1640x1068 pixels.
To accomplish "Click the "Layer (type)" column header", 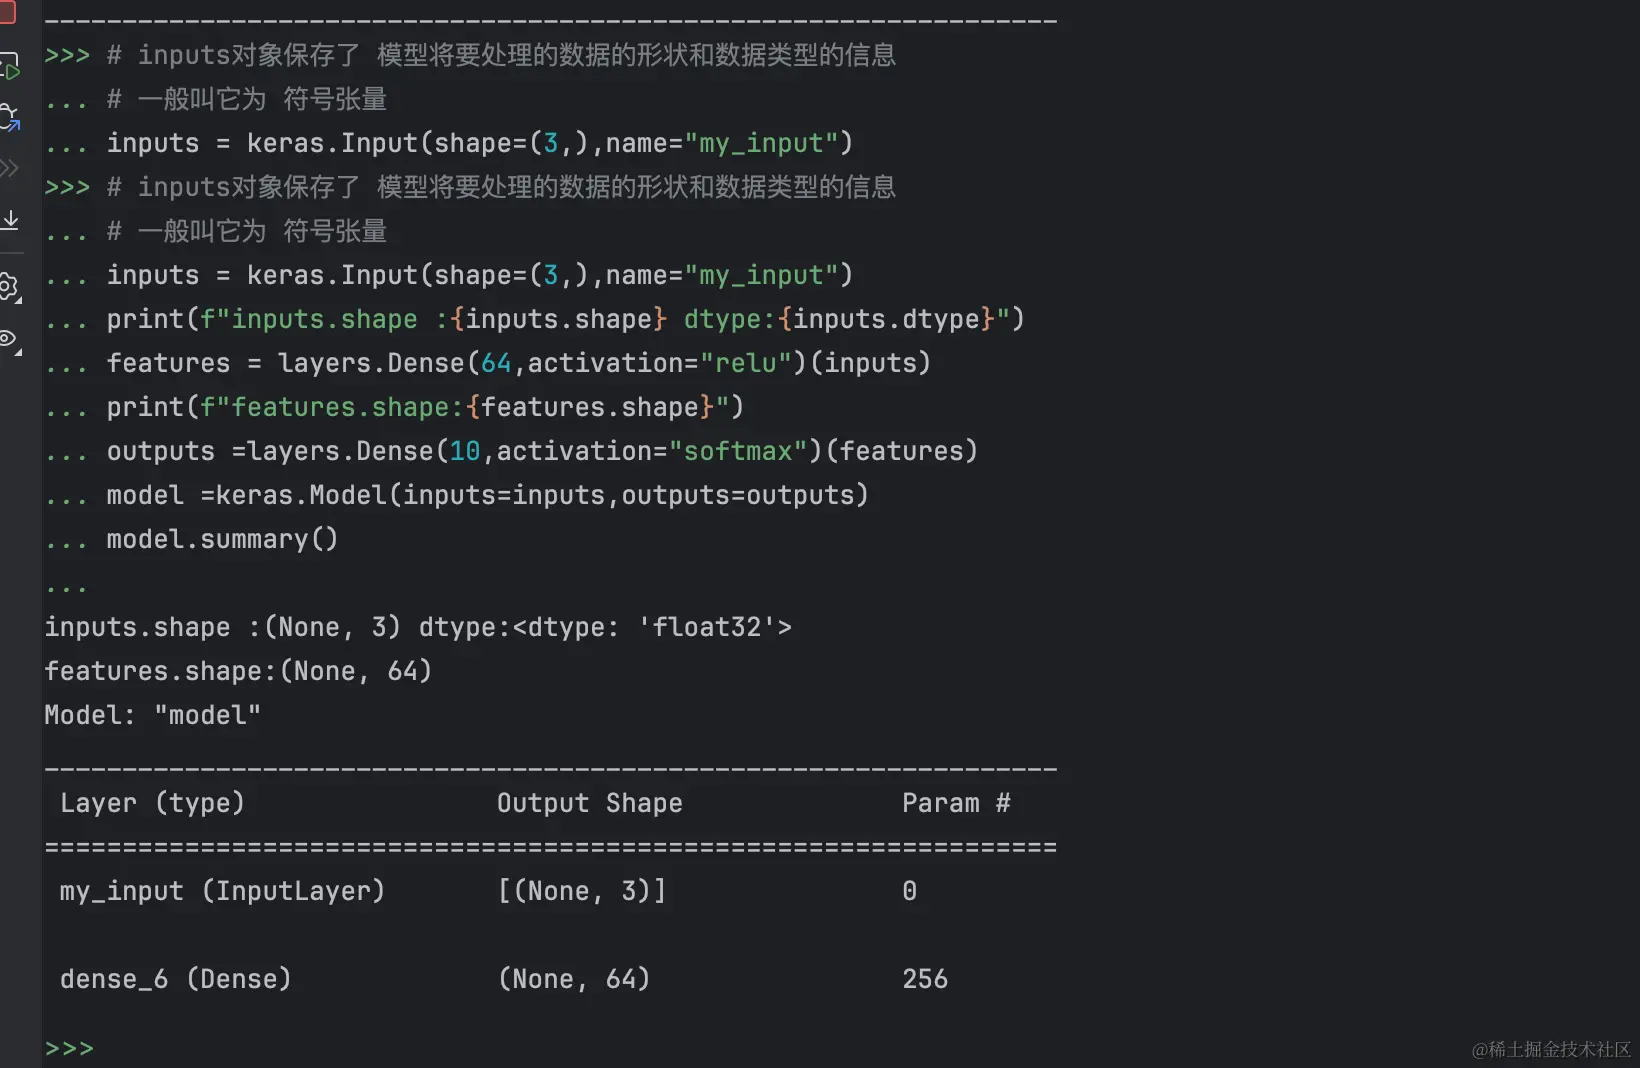I will tap(152, 803).
